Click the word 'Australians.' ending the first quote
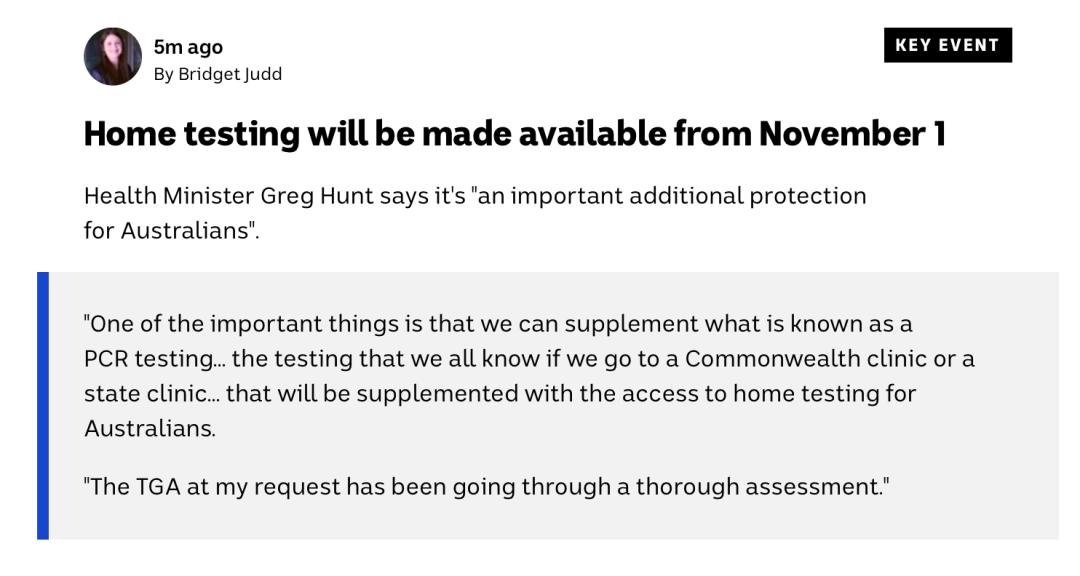 click(x=150, y=429)
